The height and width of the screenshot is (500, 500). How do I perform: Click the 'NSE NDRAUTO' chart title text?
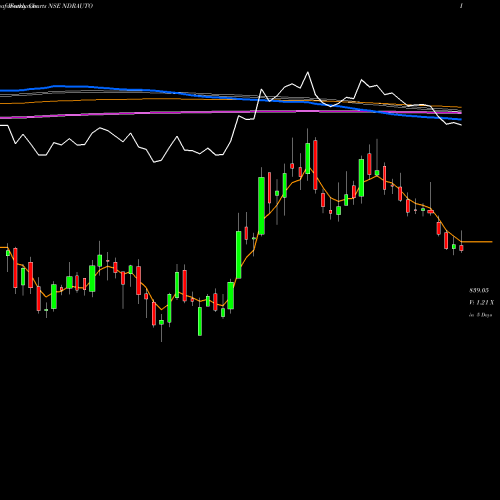pyautogui.click(x=71, y=6)
